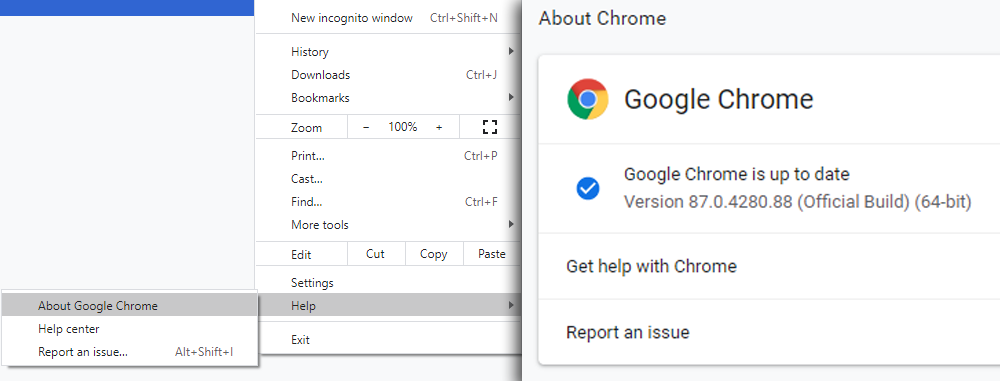Toggle fullscreen with the zoom row icon
Screen dimensions: 1000x381
[490, 127]
